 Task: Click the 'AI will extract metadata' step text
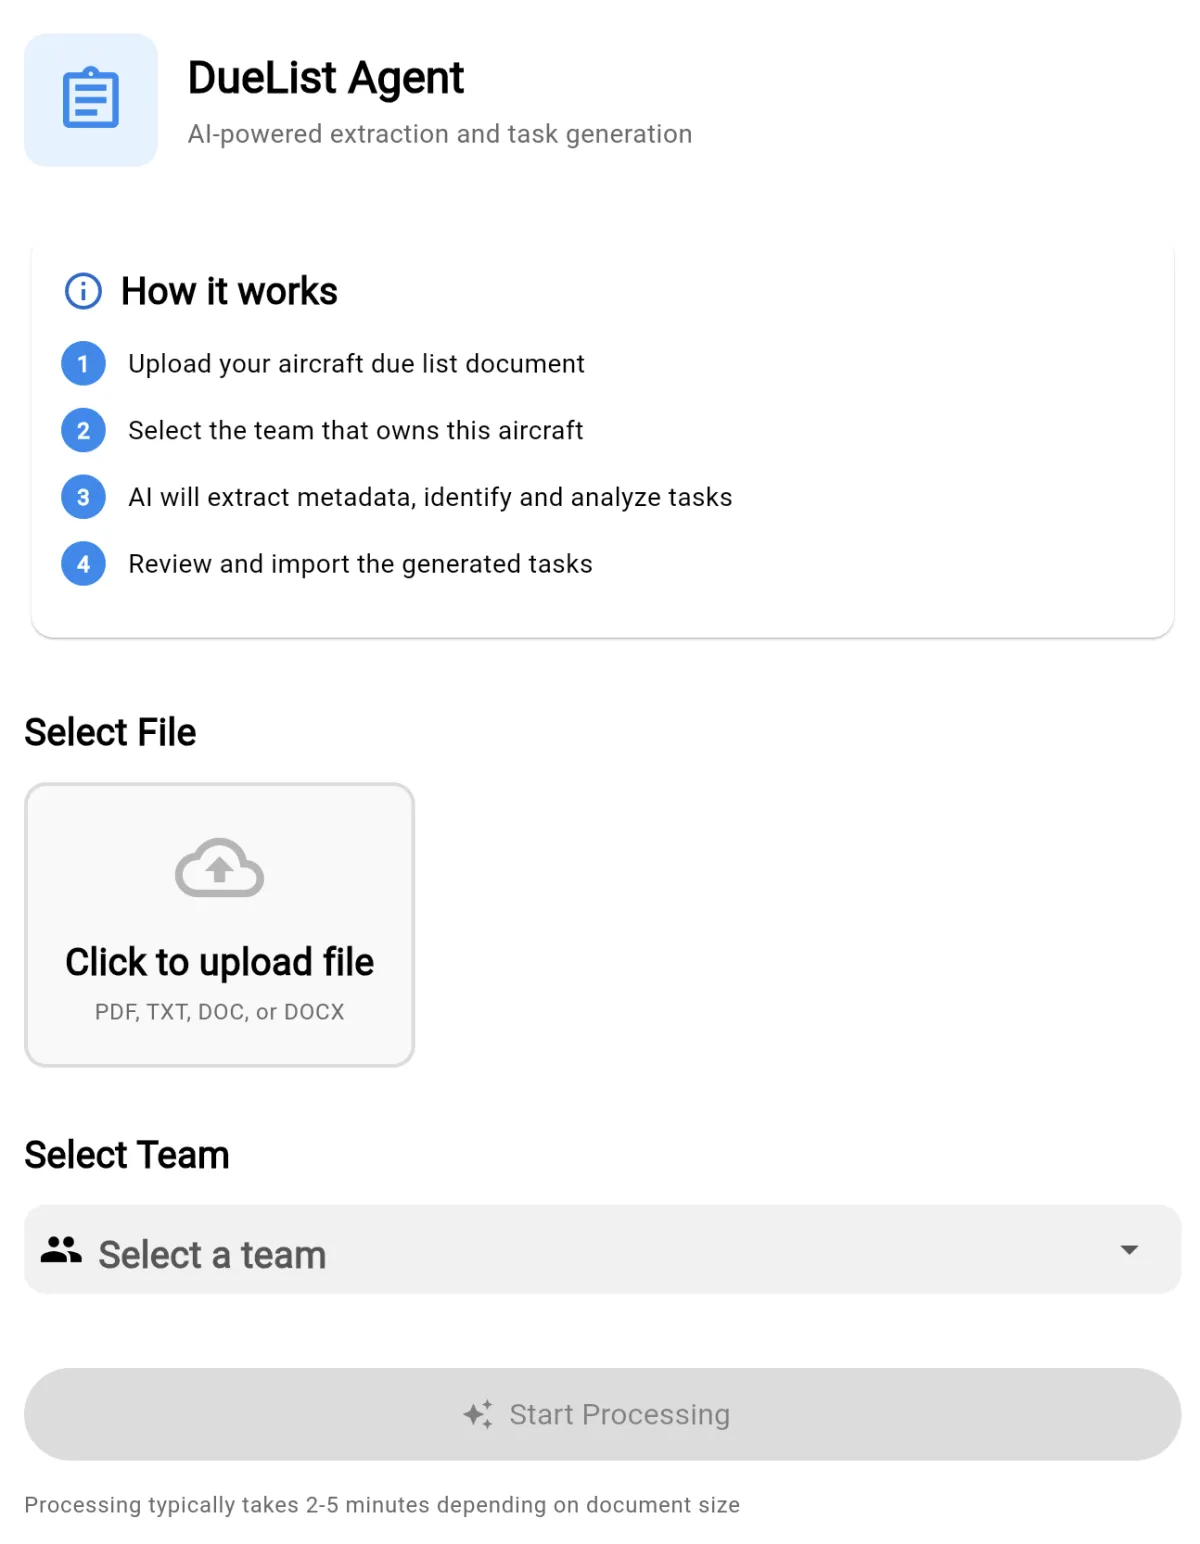click(x=430, y=497)
